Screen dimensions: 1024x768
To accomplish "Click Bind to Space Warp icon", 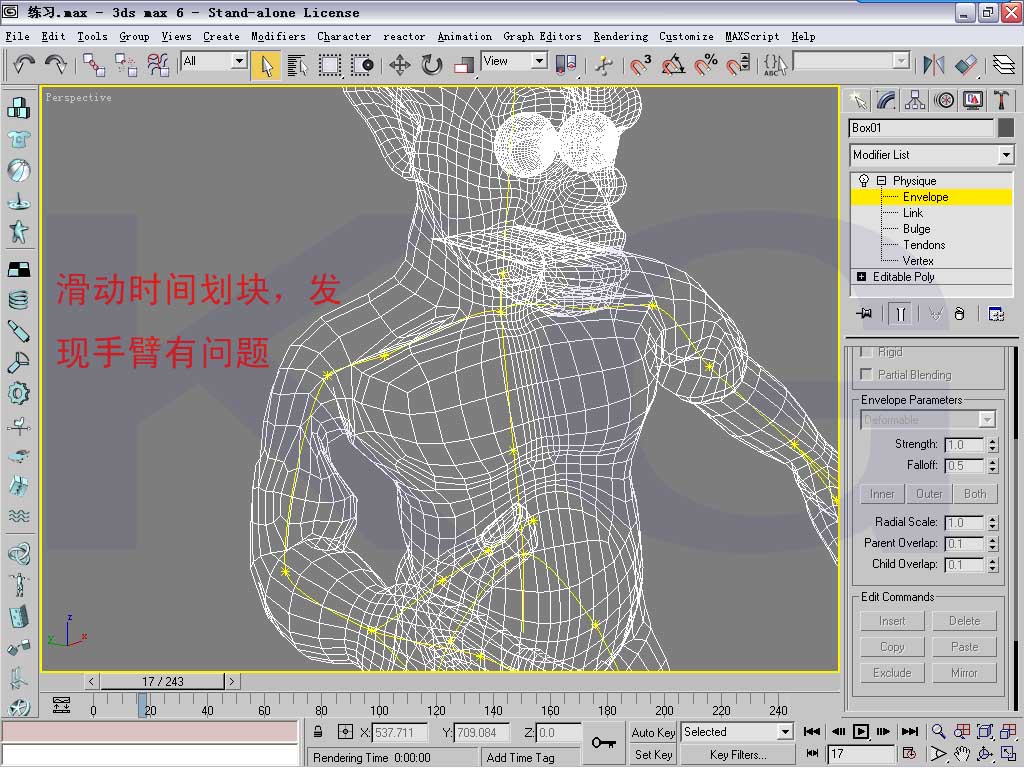I will pos(157,65).
